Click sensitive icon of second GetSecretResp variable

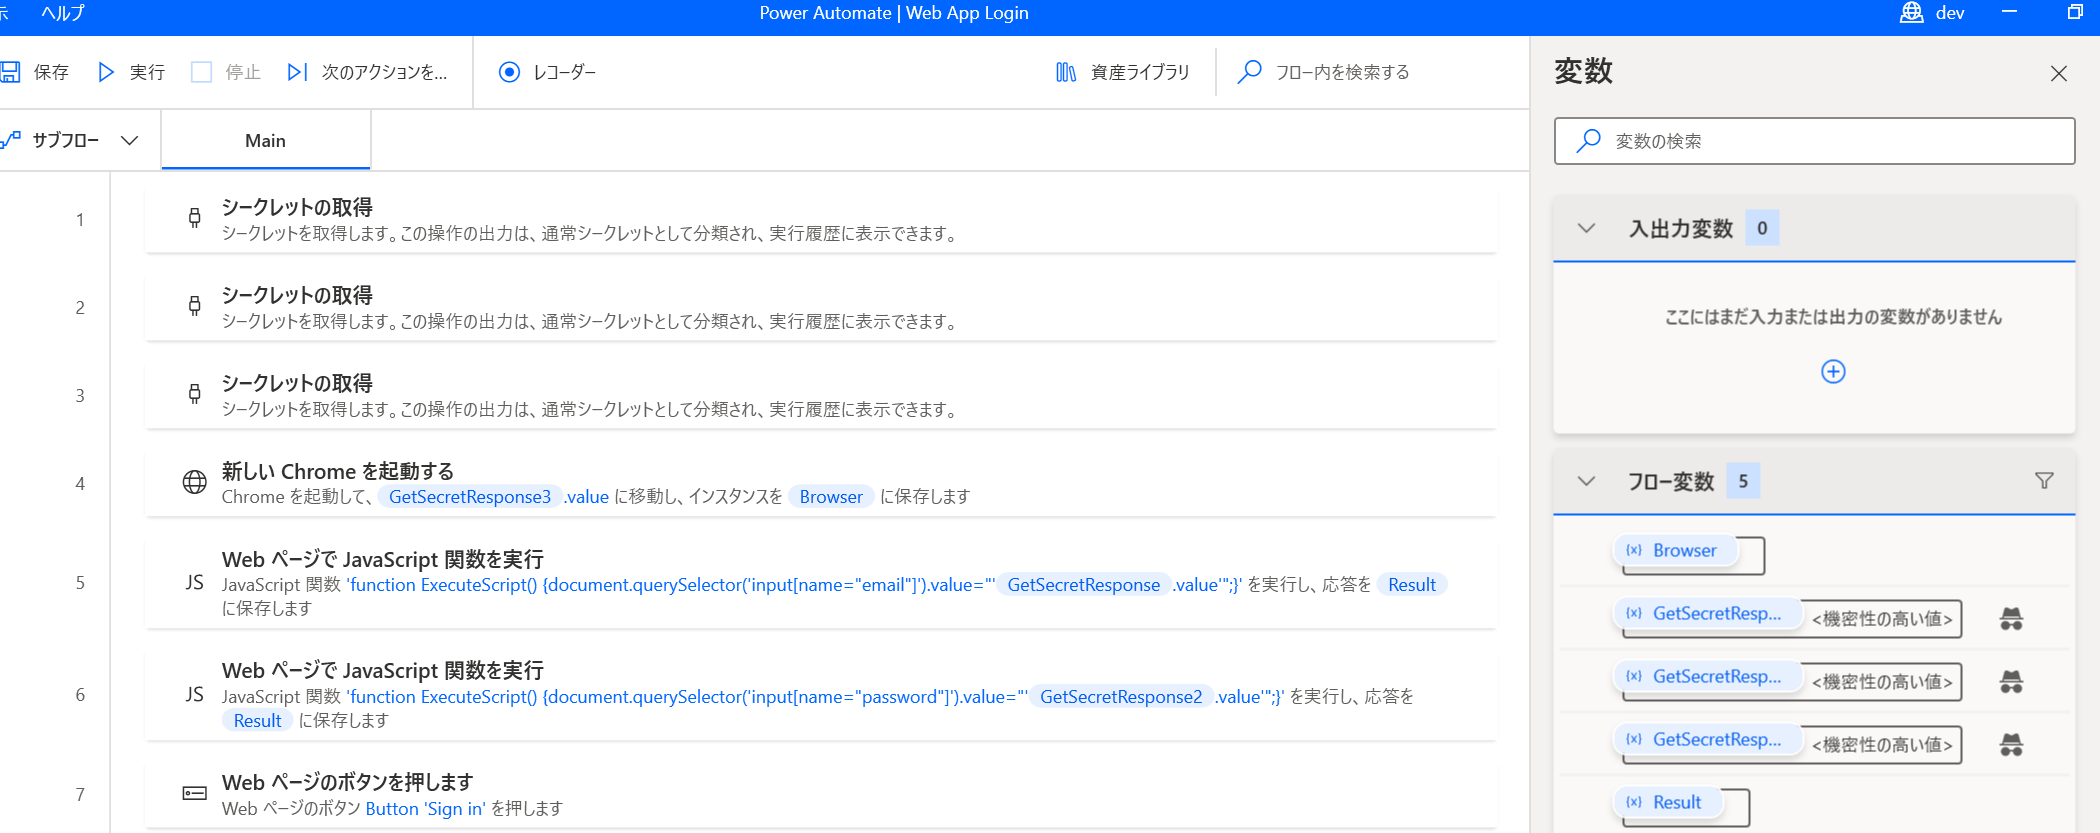[x=2011, y=682]
